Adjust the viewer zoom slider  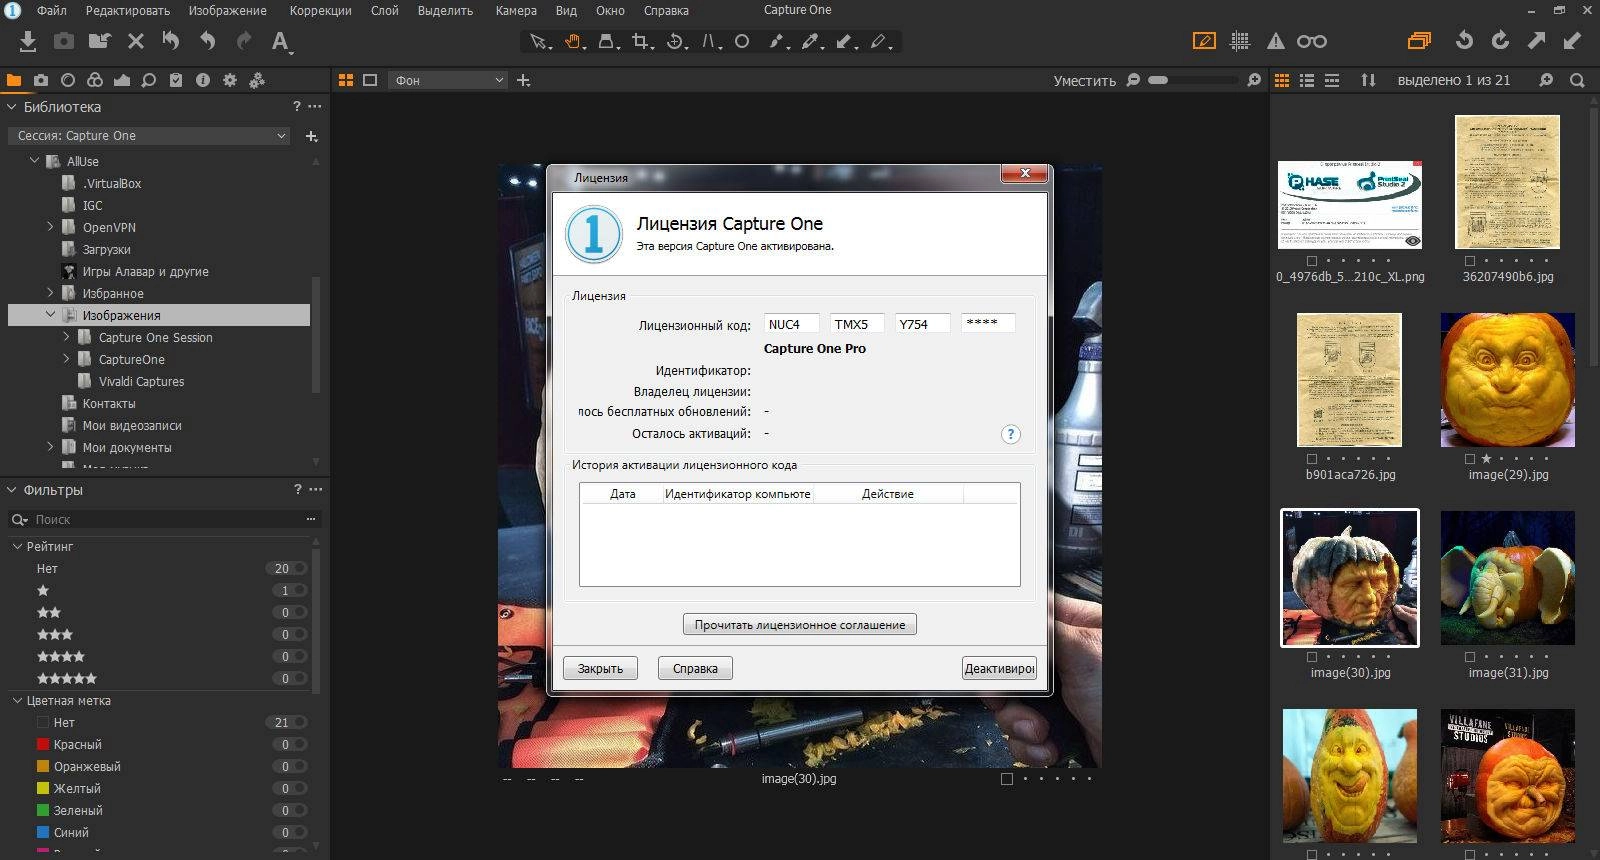click(1193, 80)
